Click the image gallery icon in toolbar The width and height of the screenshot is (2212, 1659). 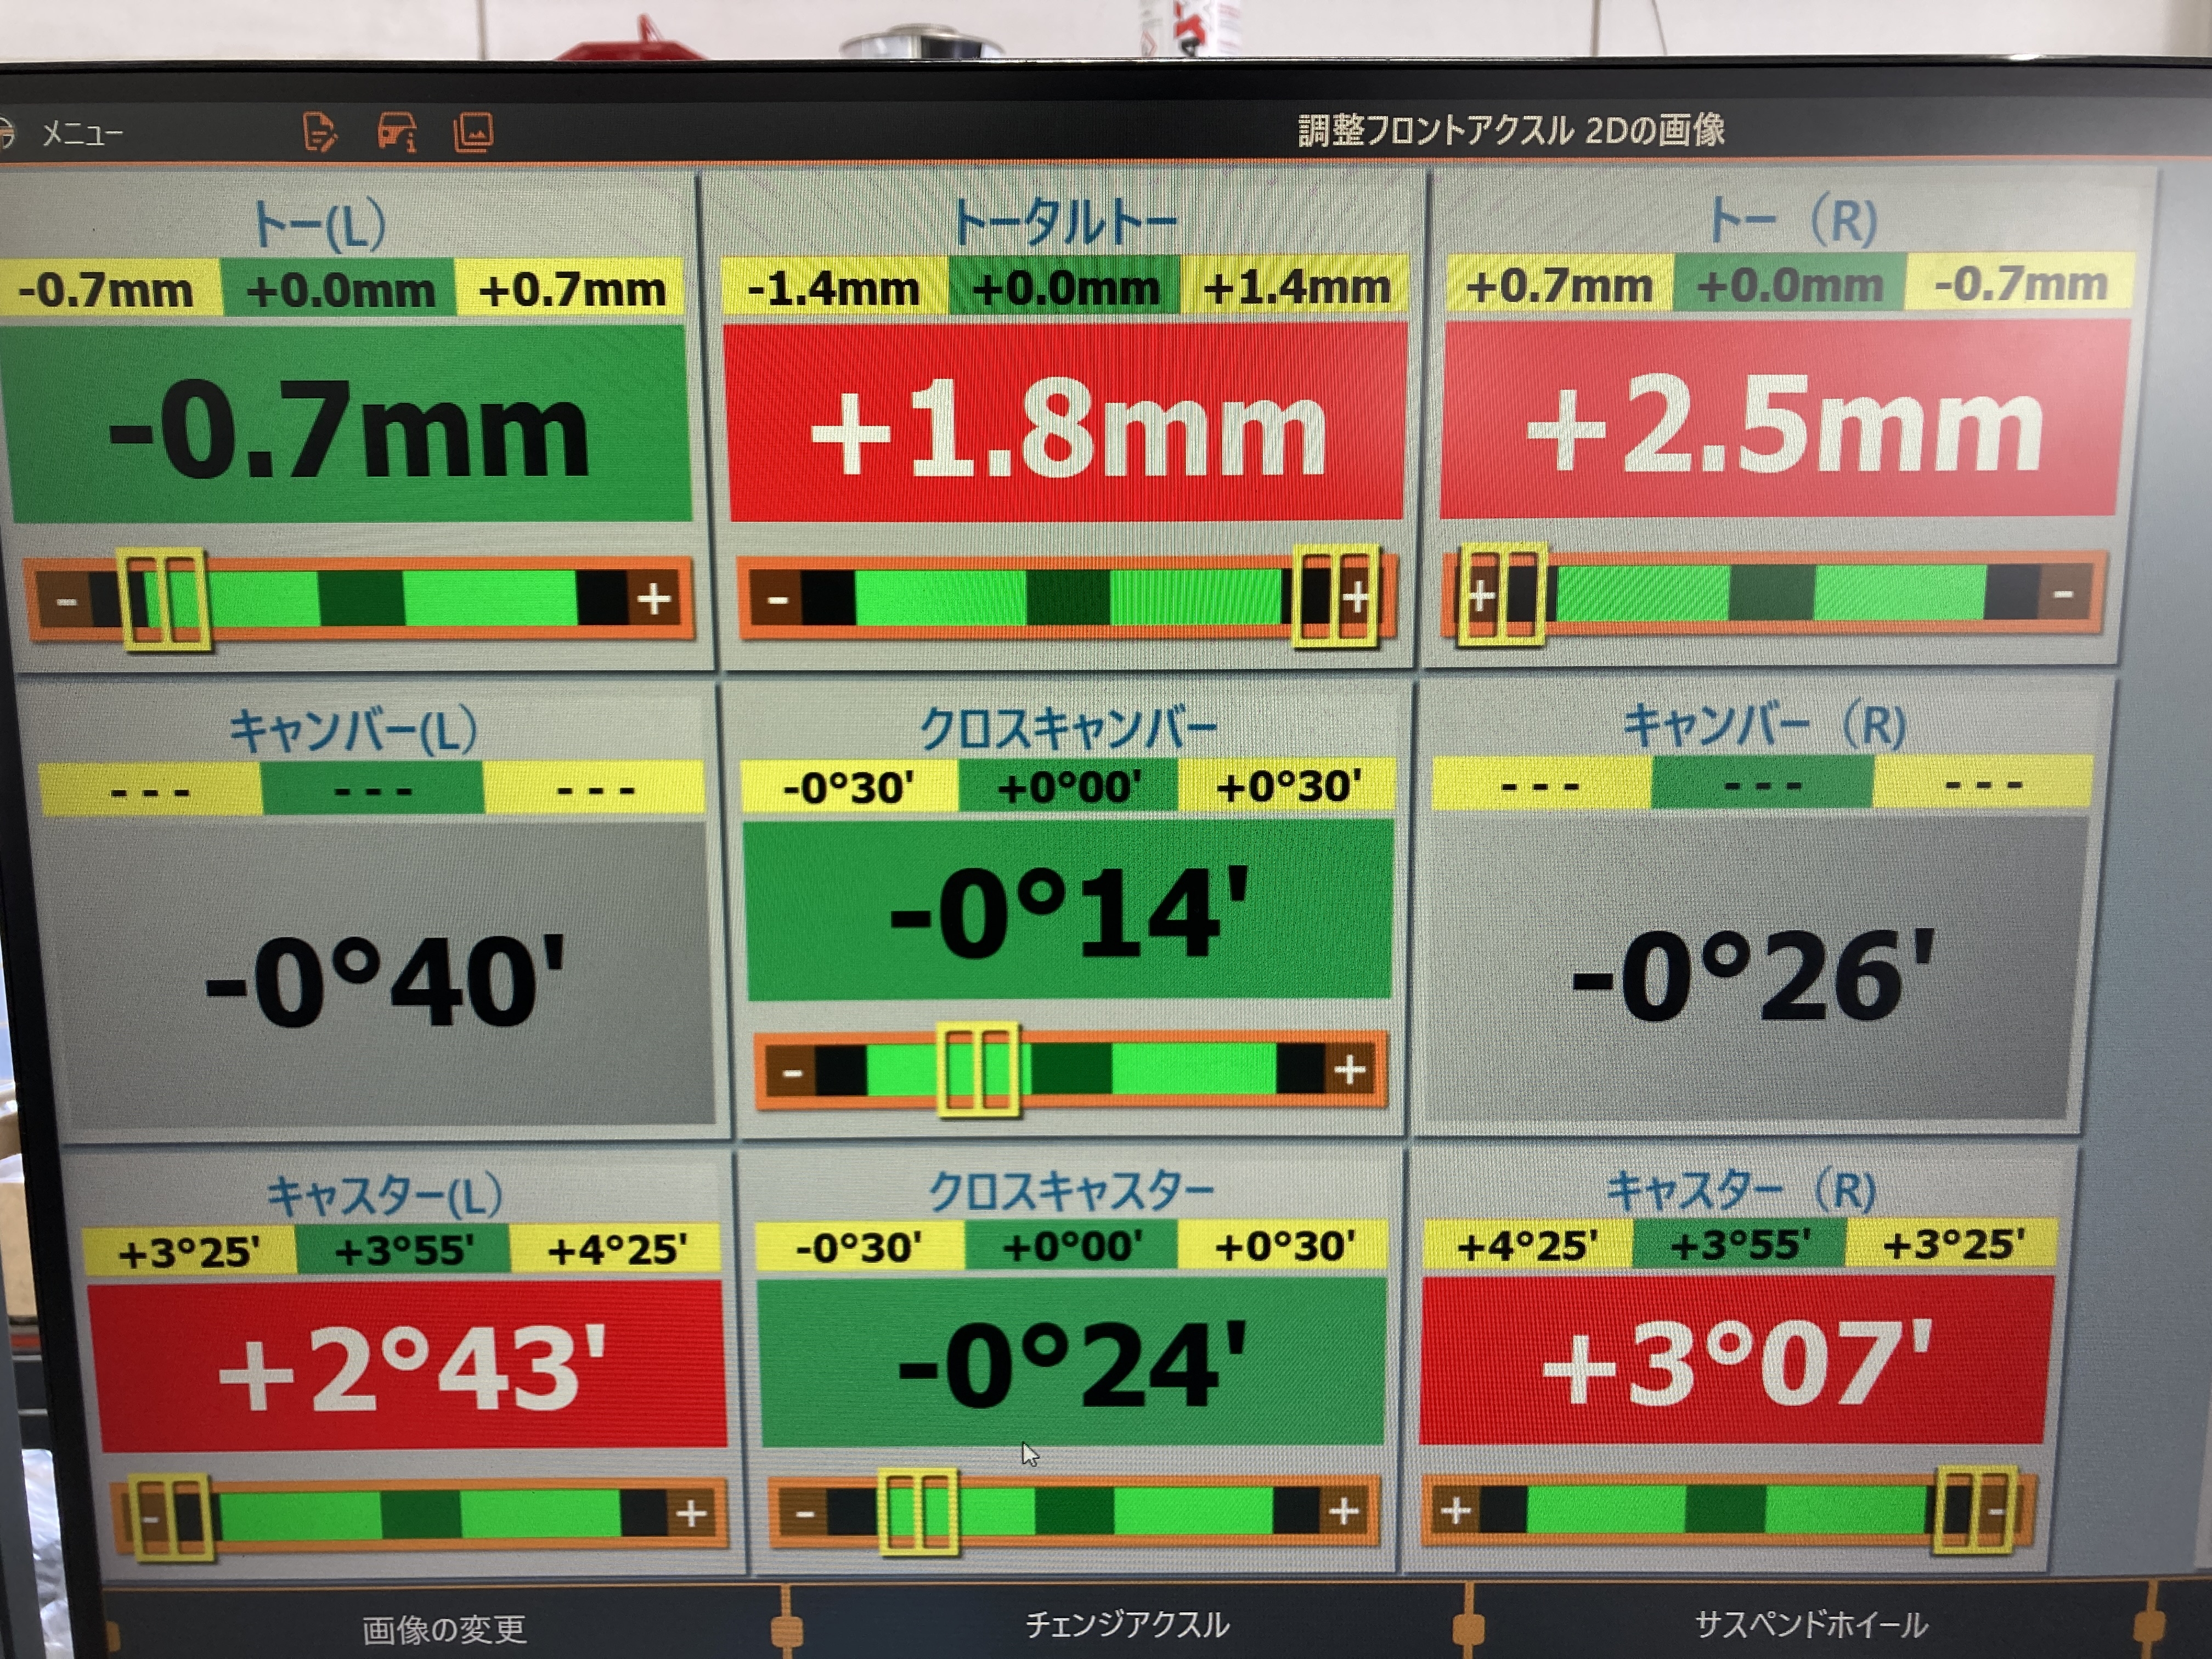point(473,132)
